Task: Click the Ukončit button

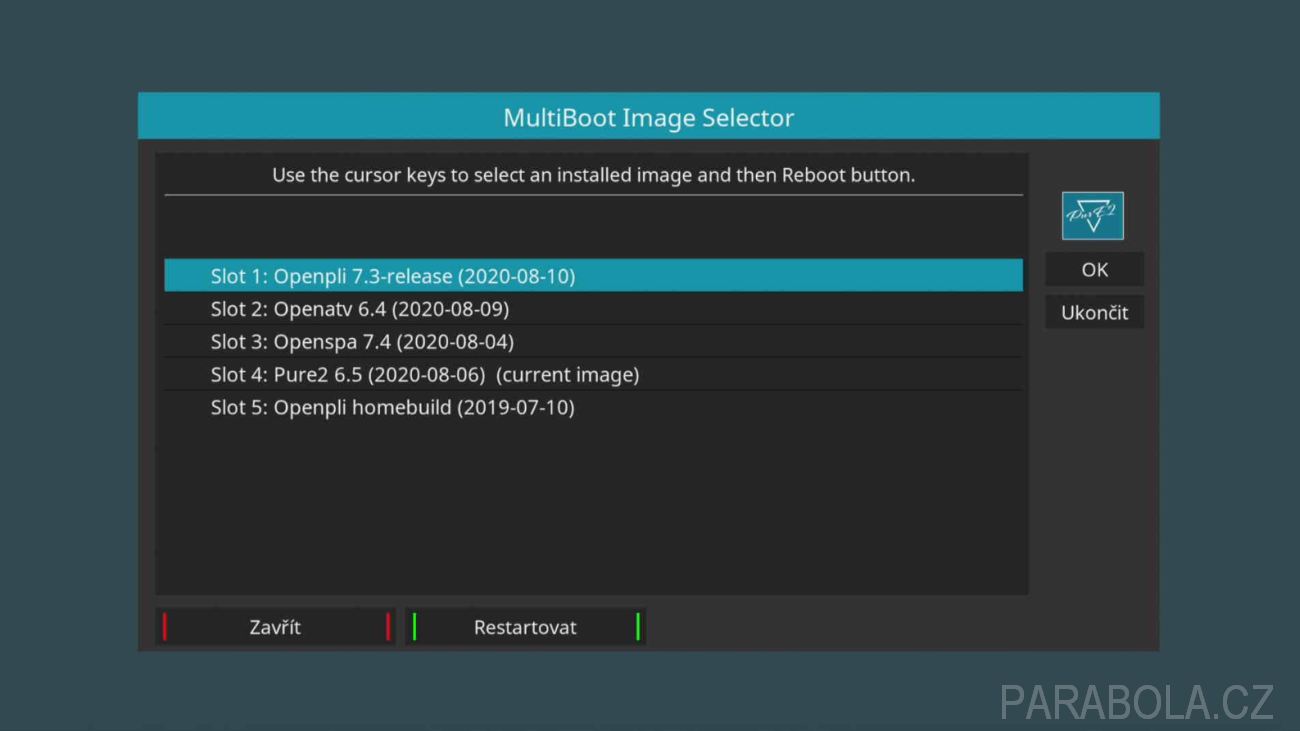Action: [x=1094, y=312]
